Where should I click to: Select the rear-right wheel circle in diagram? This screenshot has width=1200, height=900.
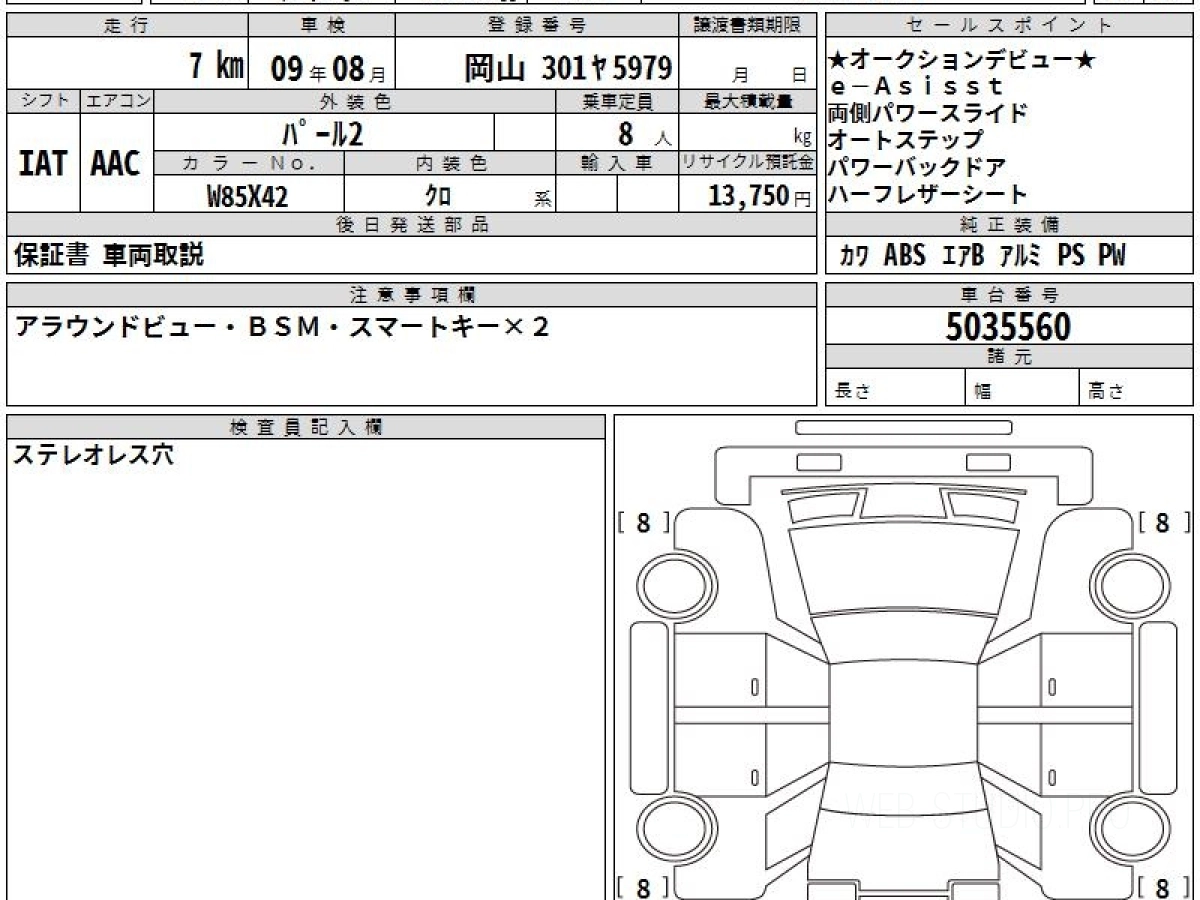tap(1121, 830)
